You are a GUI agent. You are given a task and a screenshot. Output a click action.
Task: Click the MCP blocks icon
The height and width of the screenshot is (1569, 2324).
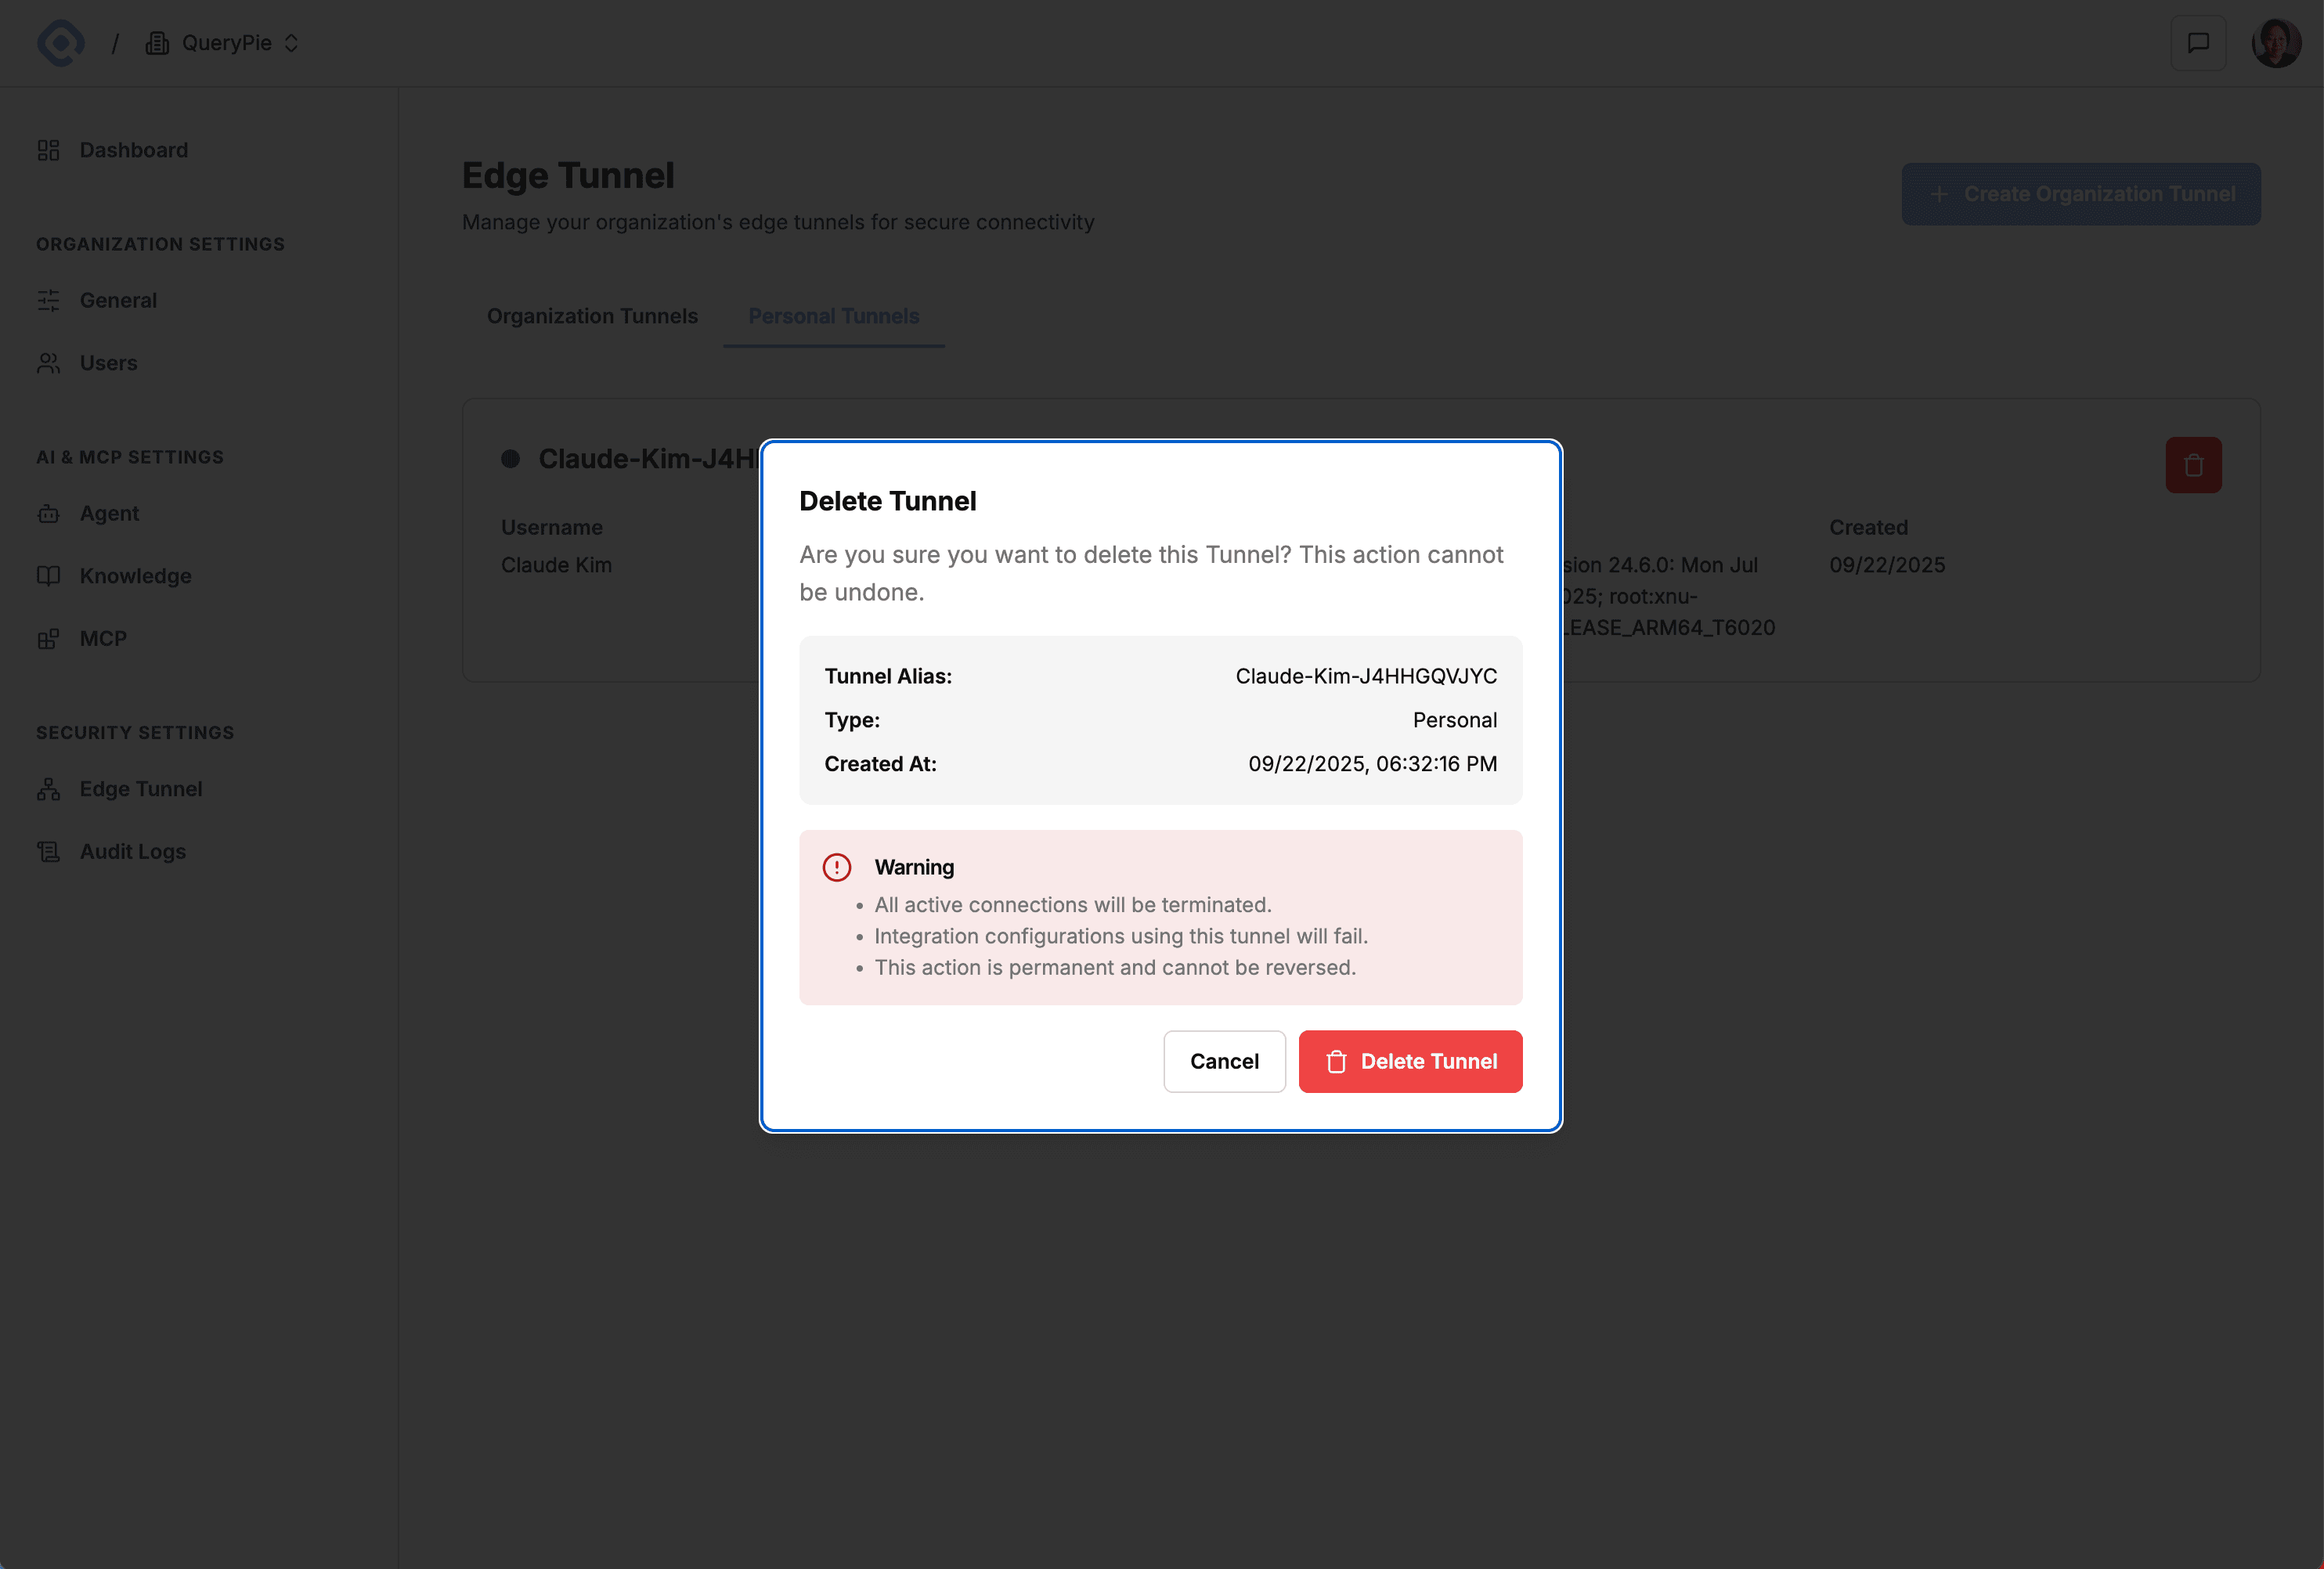point(48,639)
